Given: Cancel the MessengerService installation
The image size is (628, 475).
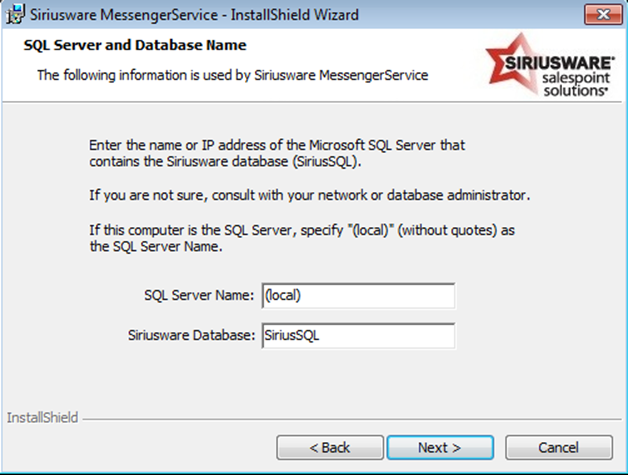Looking at the screenshot, I should pyautogui.click(x=558, y=447).
